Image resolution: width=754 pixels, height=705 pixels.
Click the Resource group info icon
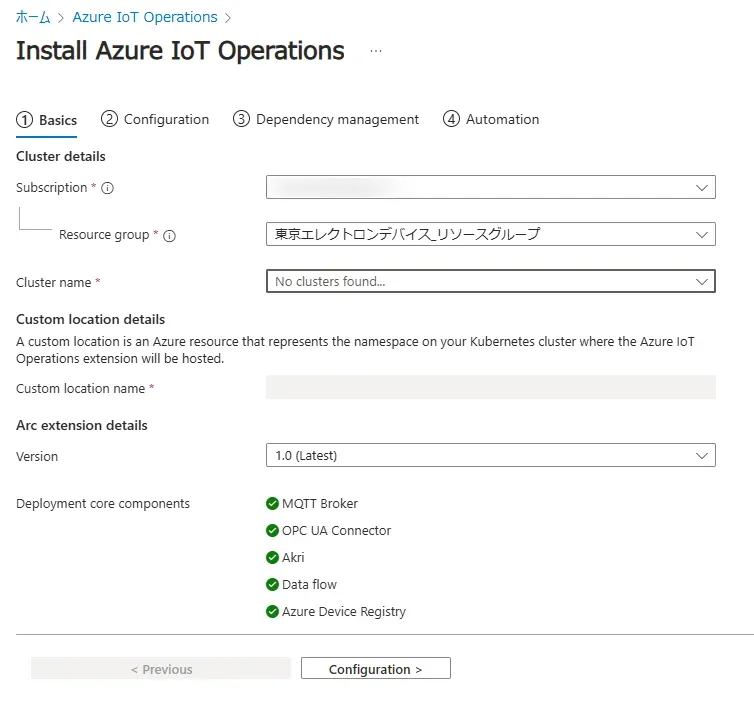click(169, 236)
